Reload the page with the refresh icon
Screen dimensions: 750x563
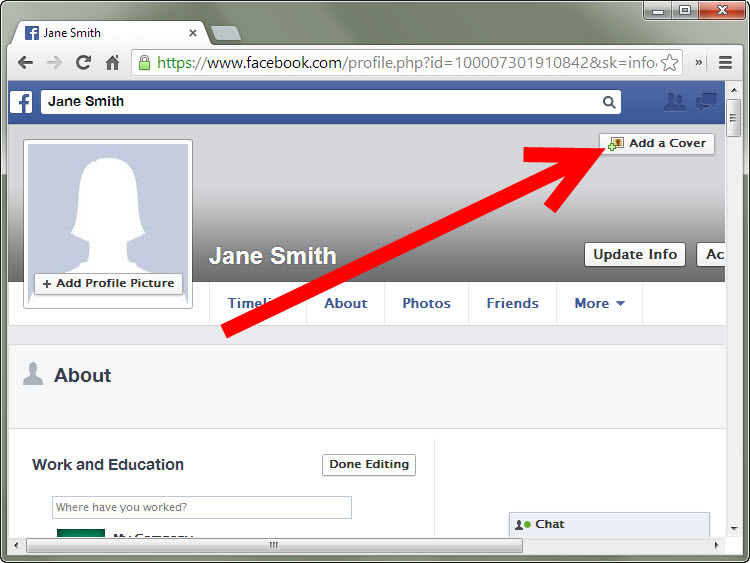point(84,63)
